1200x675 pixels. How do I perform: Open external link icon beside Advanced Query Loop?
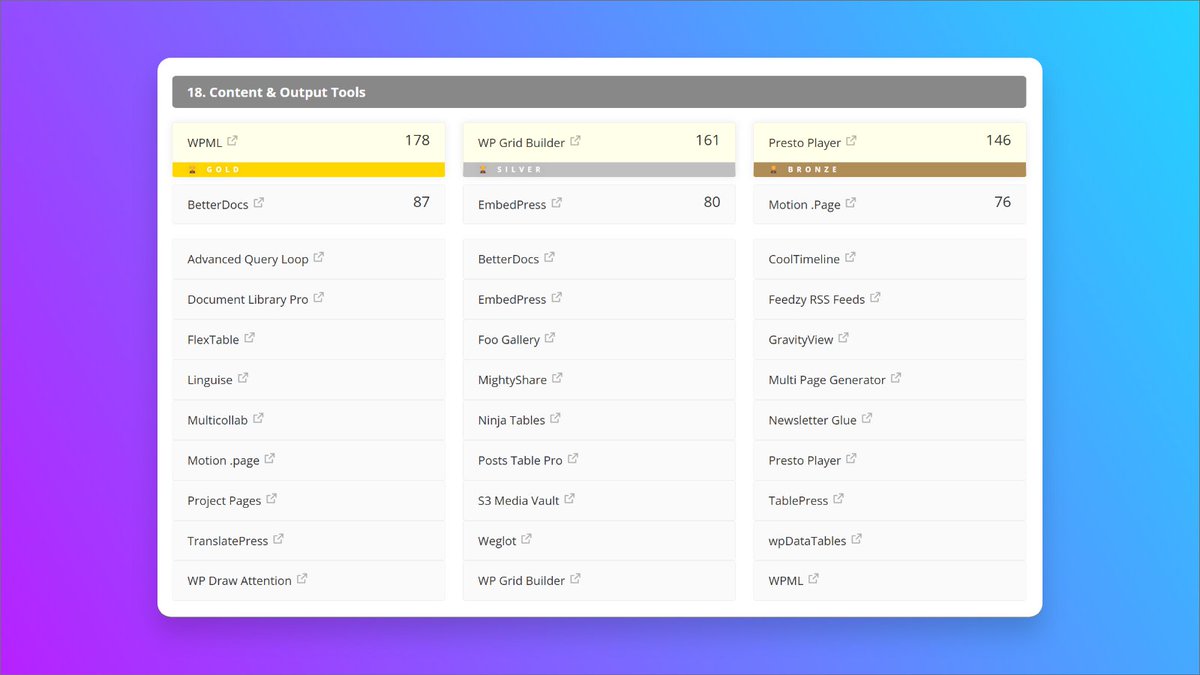319,257
